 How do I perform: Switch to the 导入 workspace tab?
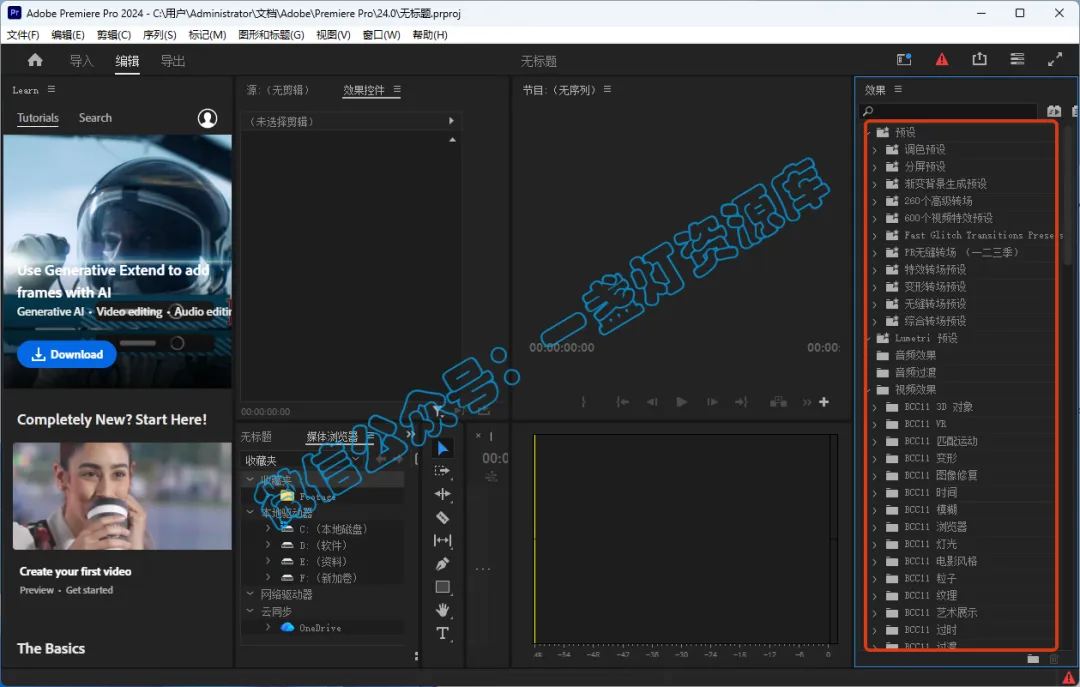(x=81, y=61)
